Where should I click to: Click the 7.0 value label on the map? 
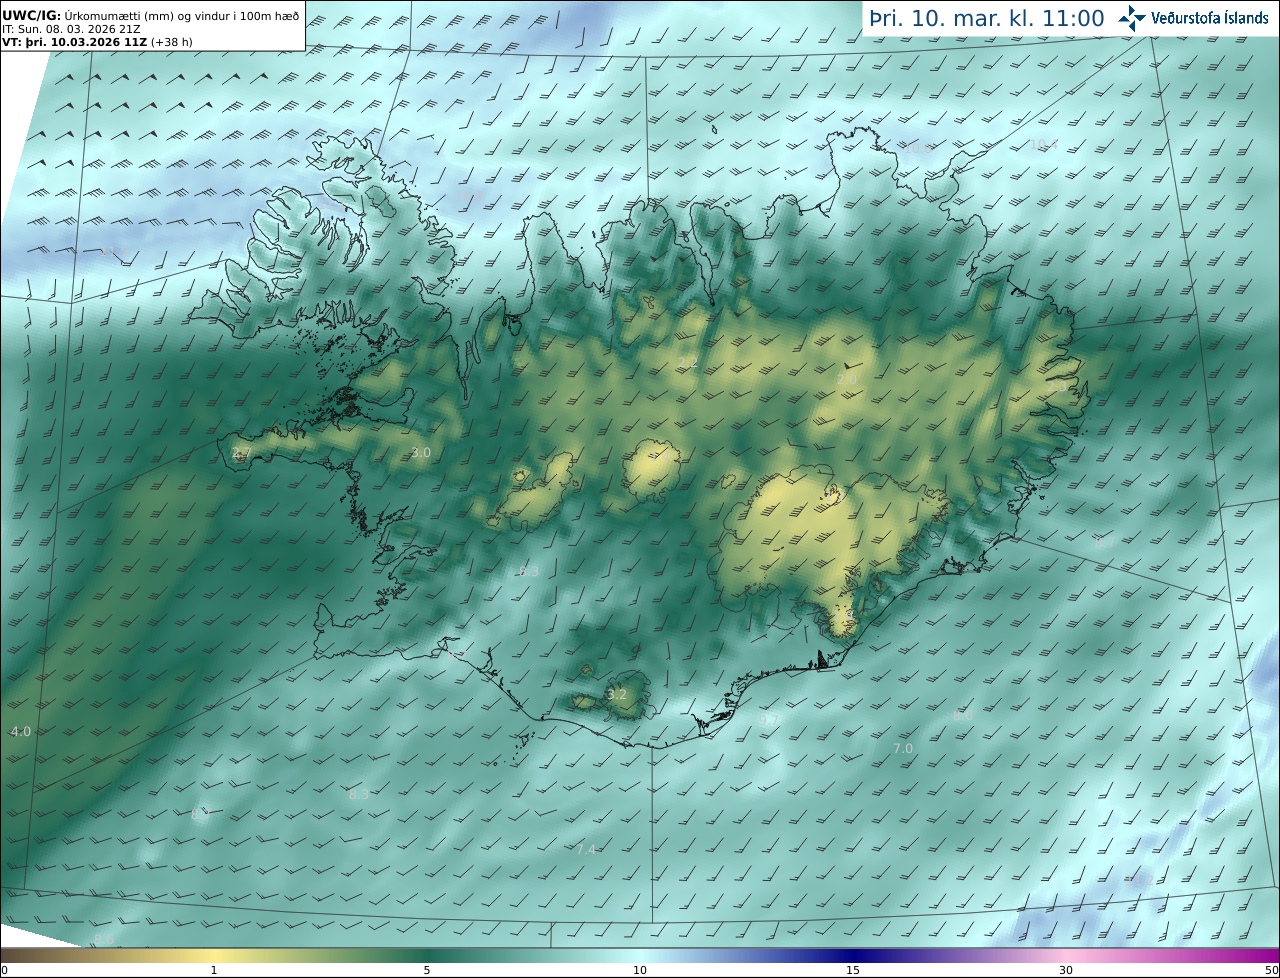[x=903, y=748]
